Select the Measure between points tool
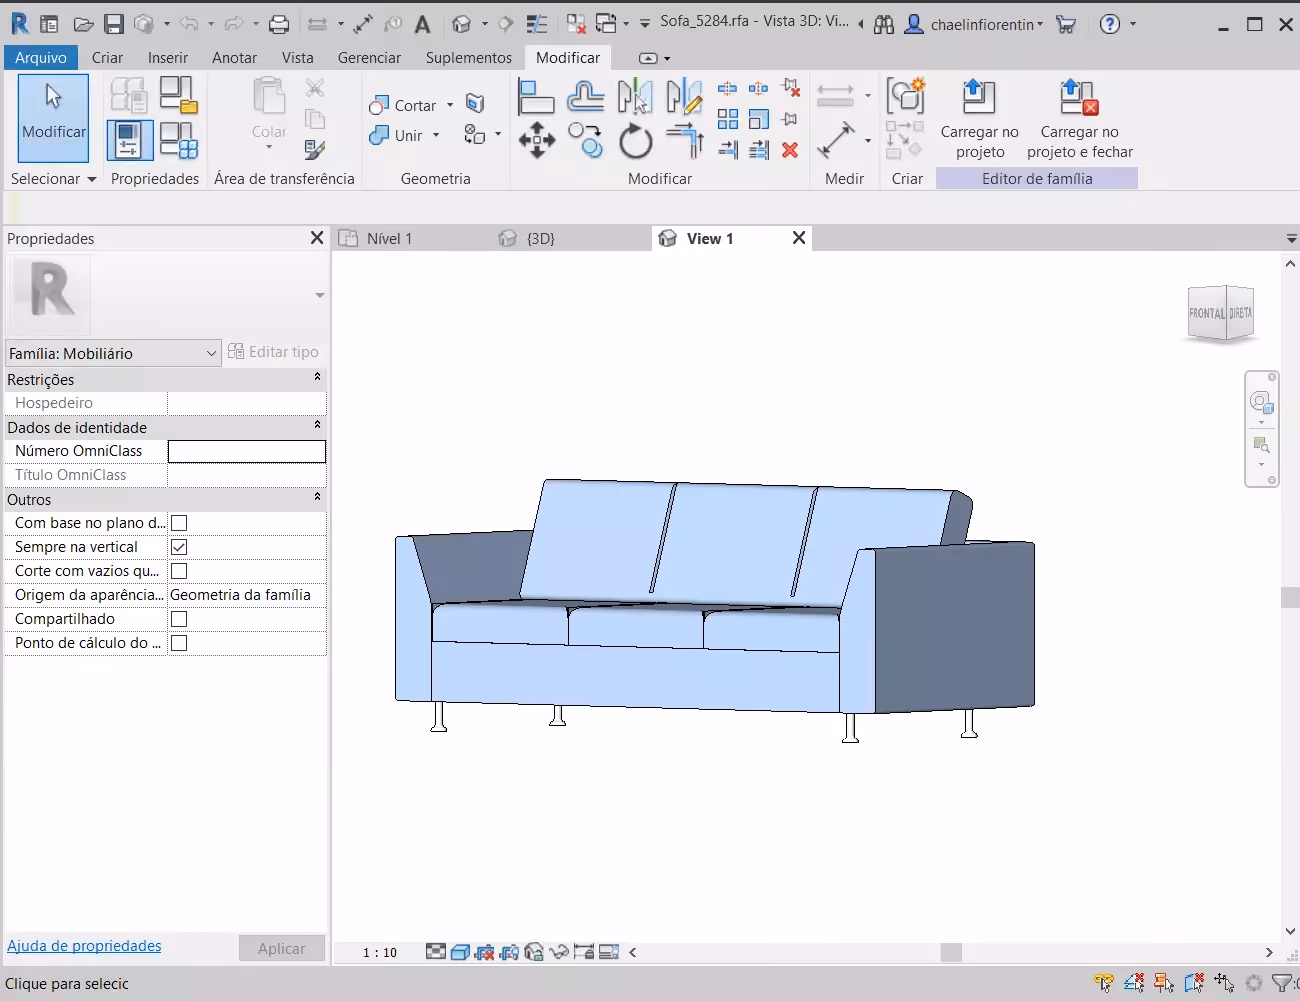Viewport: 1300px width, 1001px height. [x=835, y=140]
